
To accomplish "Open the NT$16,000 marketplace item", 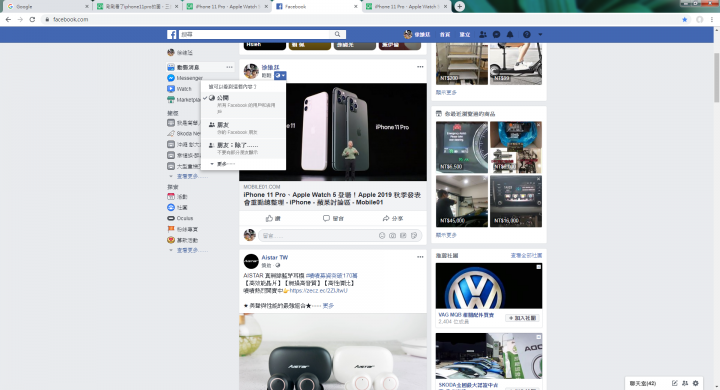I will coord(516,201).
